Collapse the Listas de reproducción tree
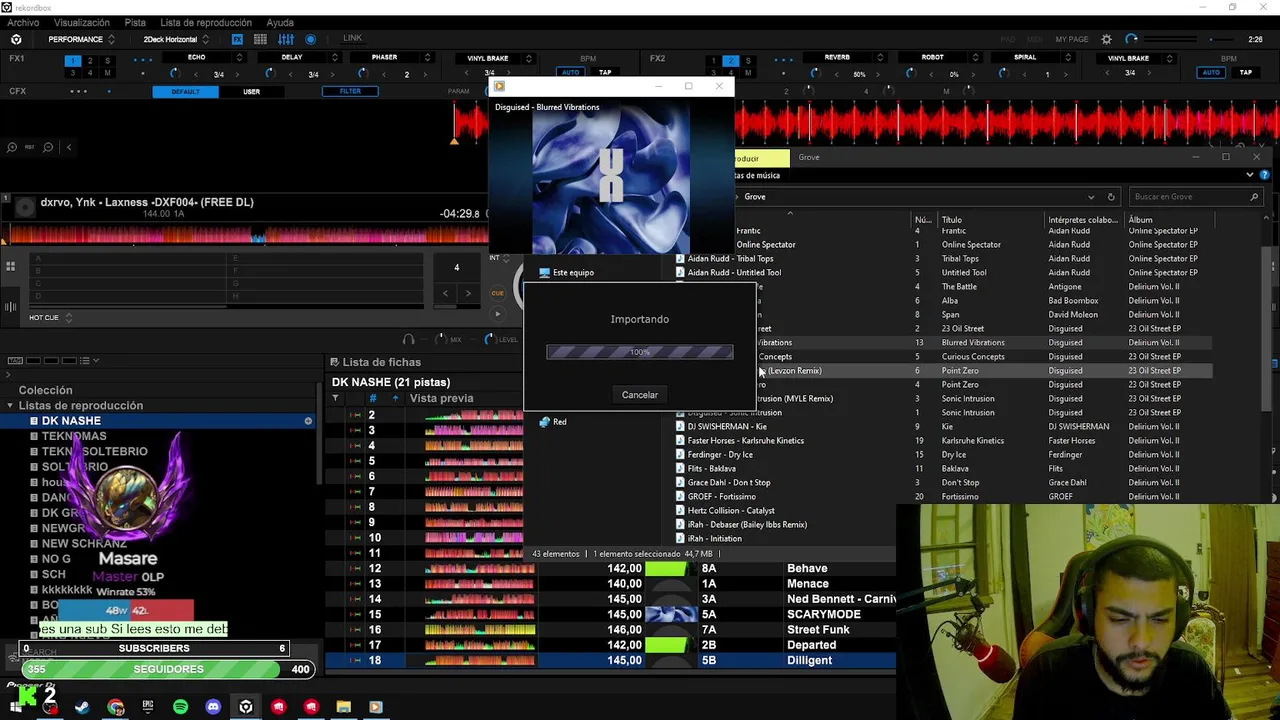 click(x=10, y=406)
